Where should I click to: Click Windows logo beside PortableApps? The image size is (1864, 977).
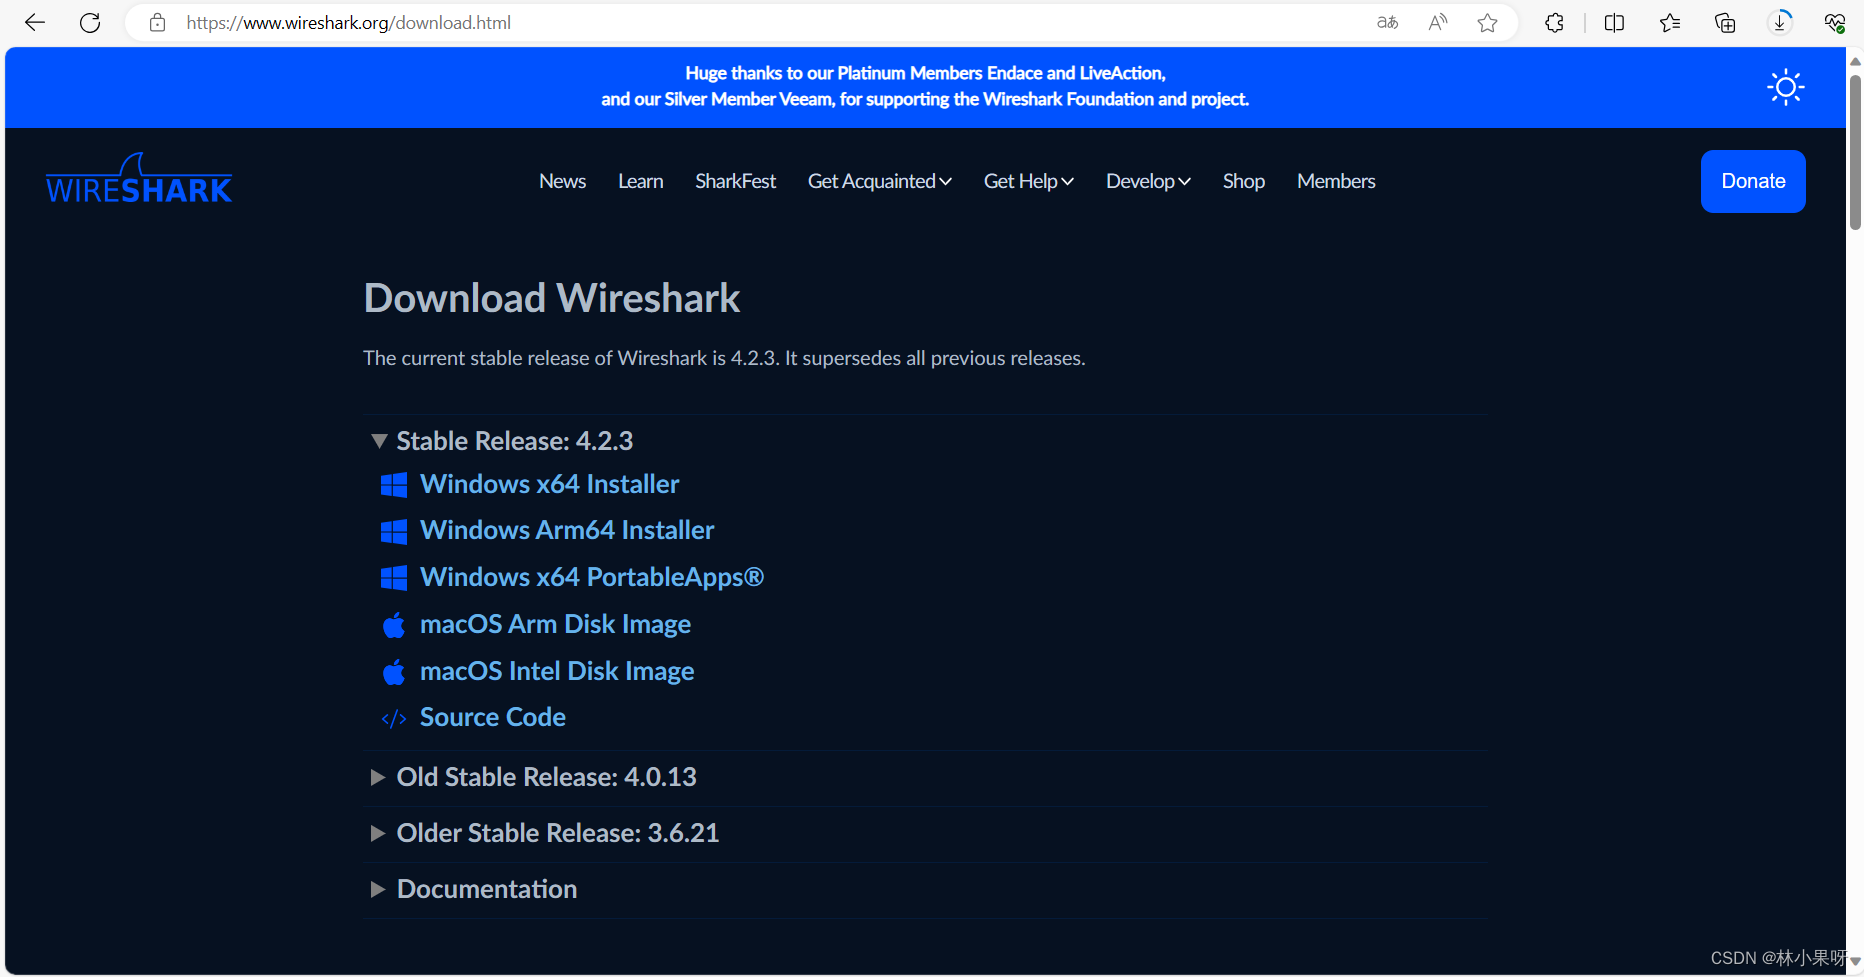coord(394,578)
